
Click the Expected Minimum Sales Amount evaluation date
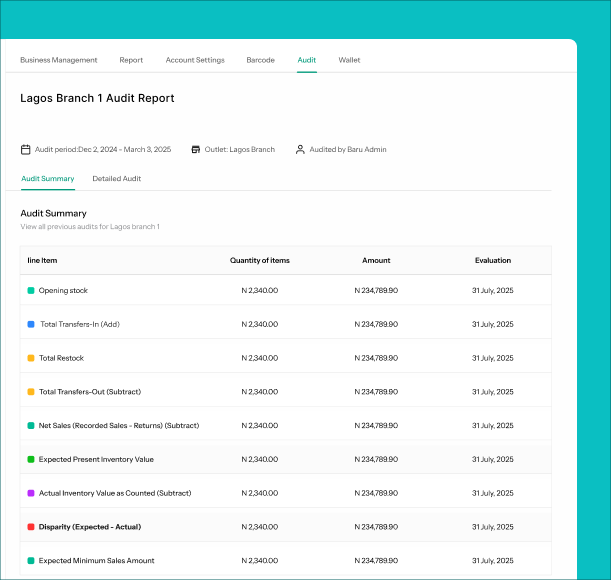coord(493,561)
